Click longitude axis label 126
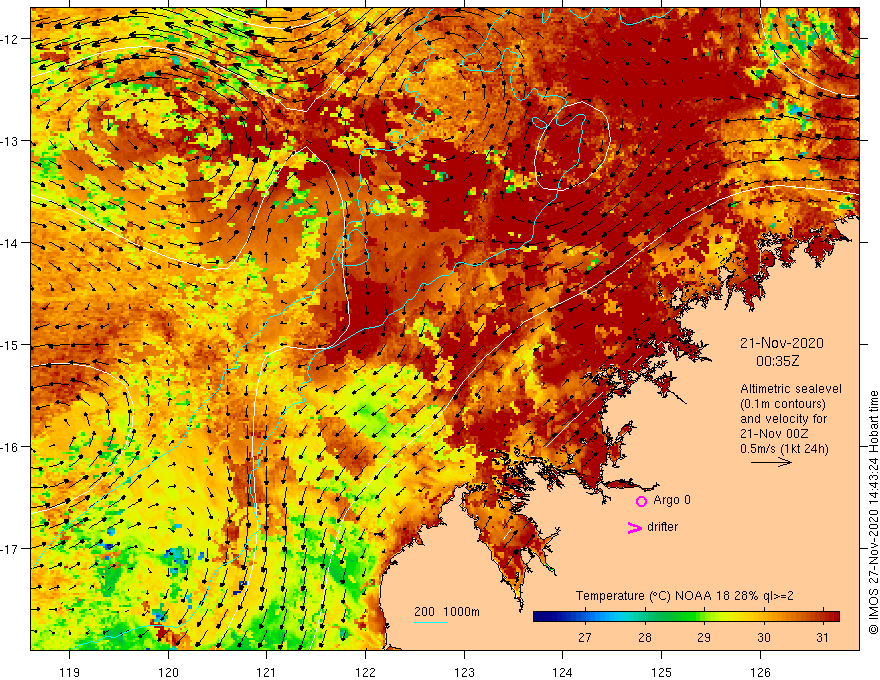Screen dimensions: 880x680 tap(760, 672)
